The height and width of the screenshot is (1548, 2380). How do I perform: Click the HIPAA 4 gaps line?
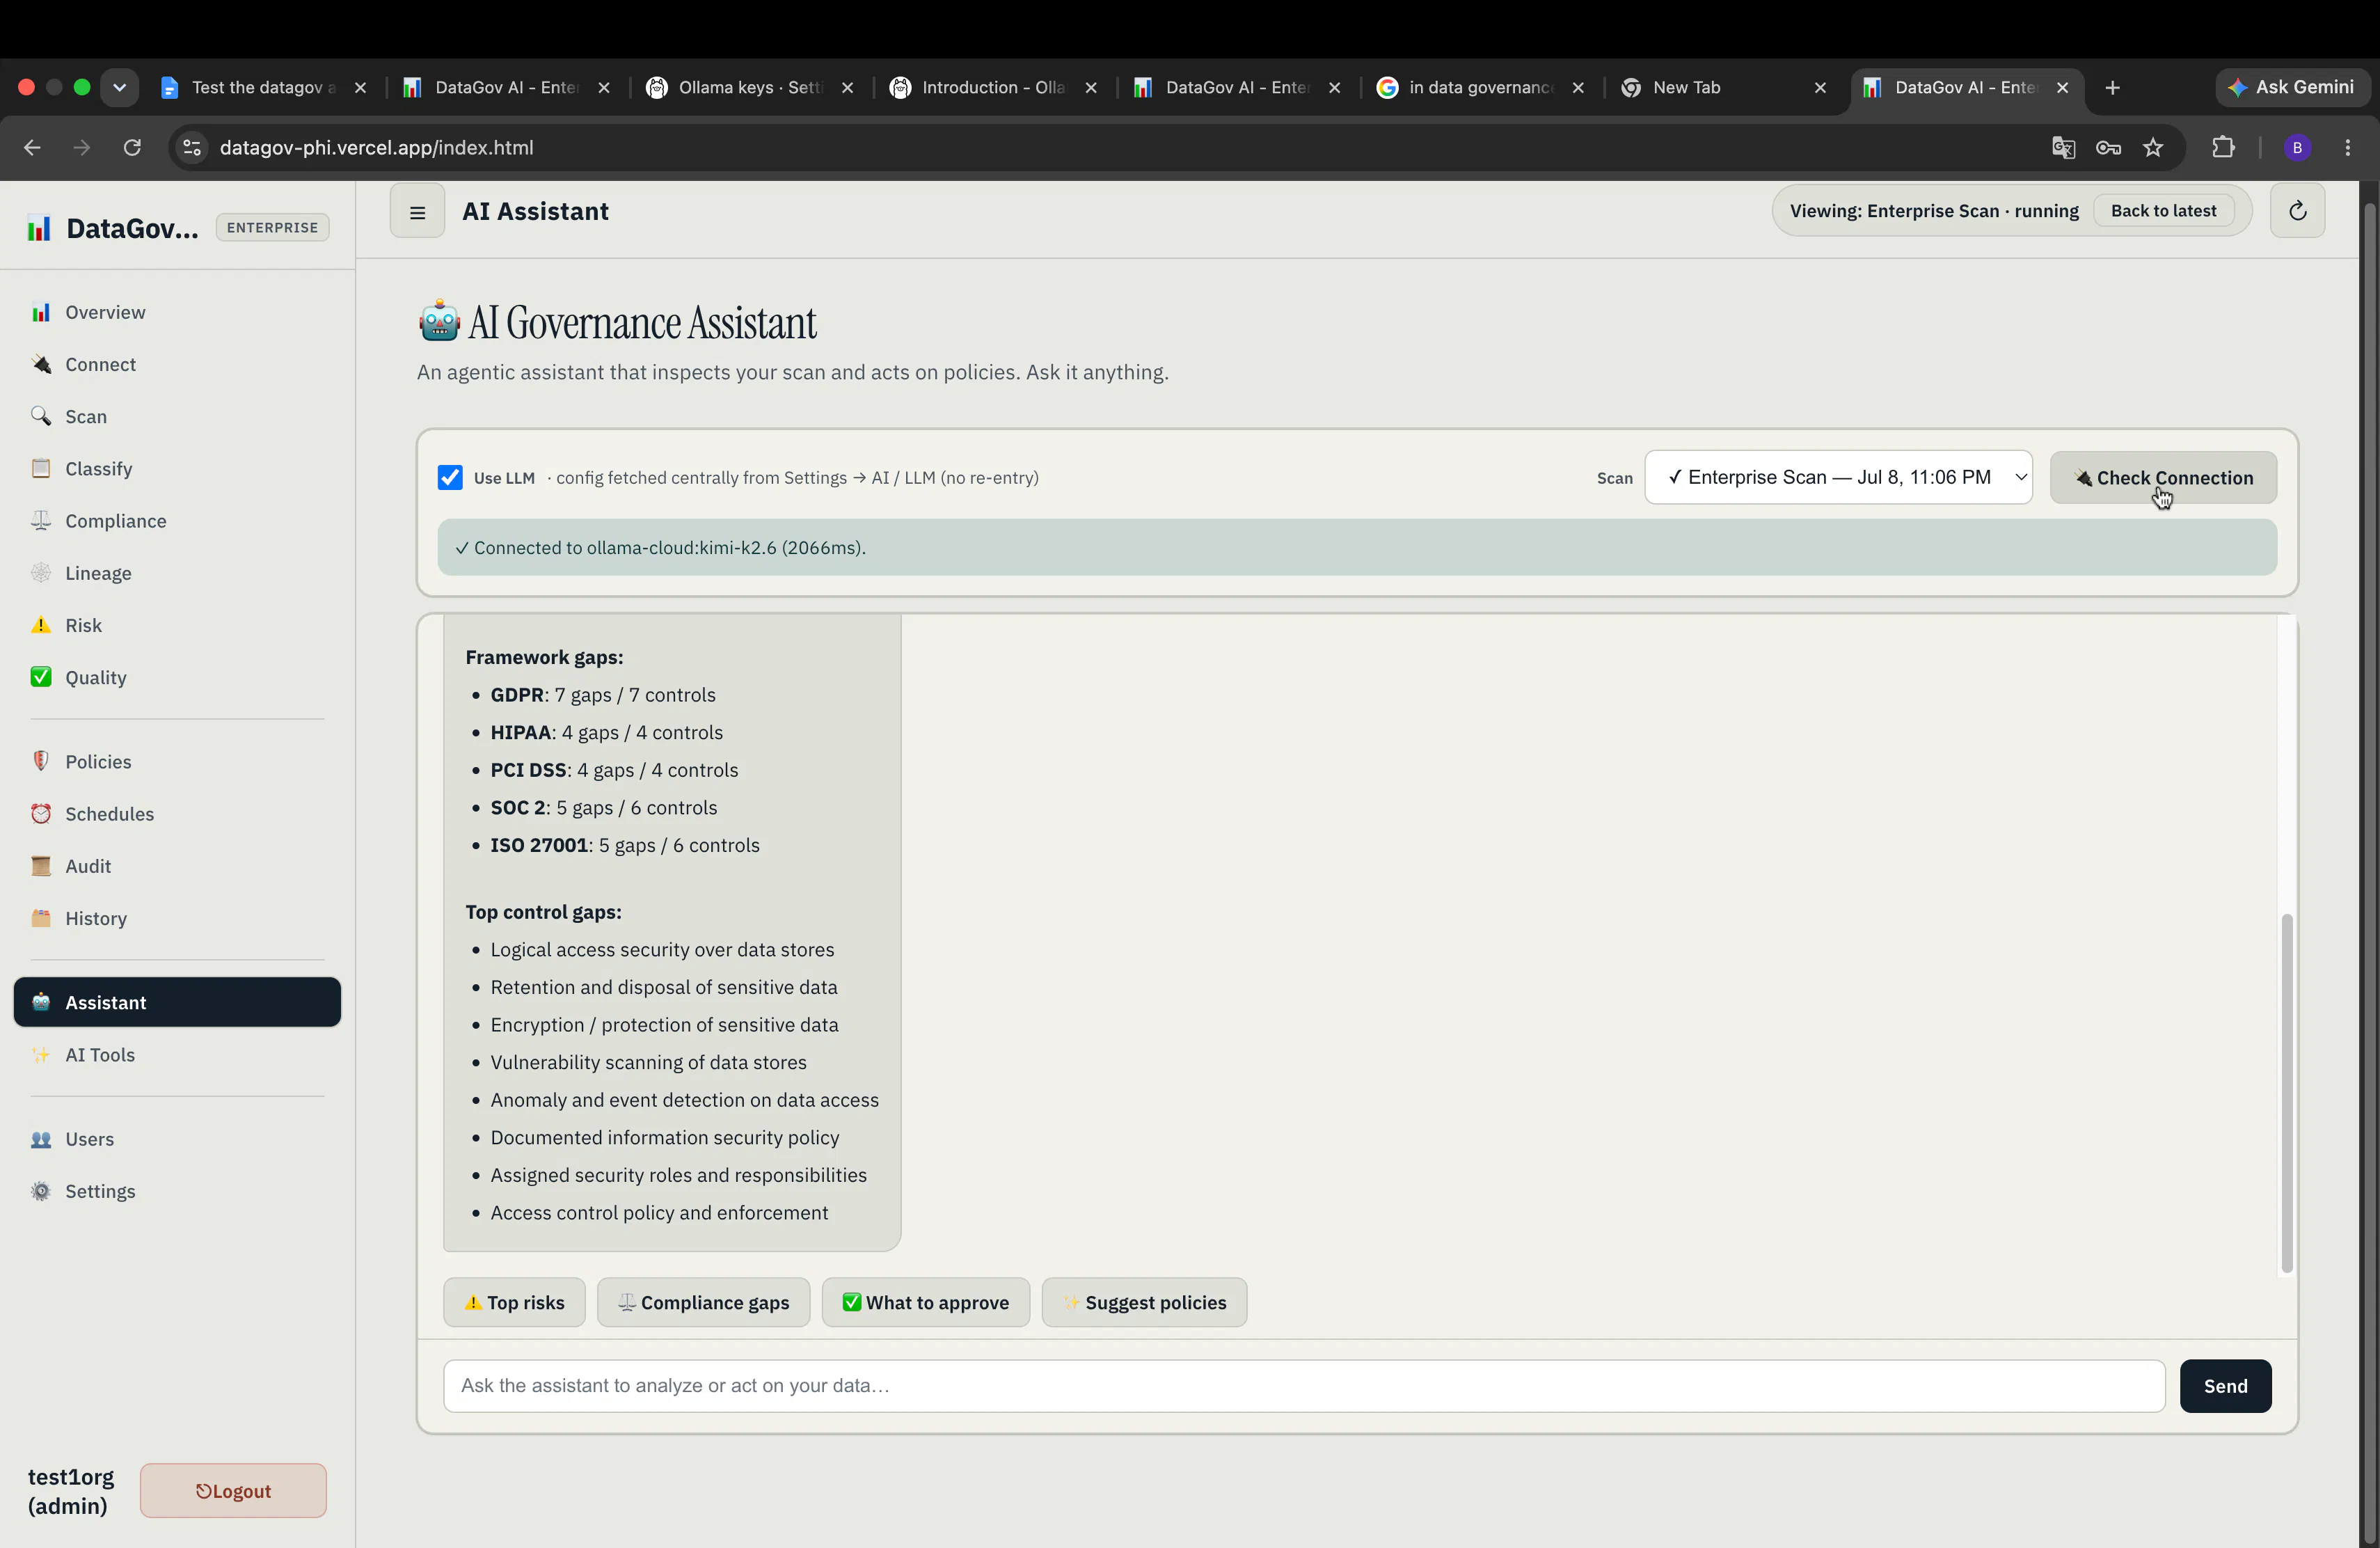606,732
